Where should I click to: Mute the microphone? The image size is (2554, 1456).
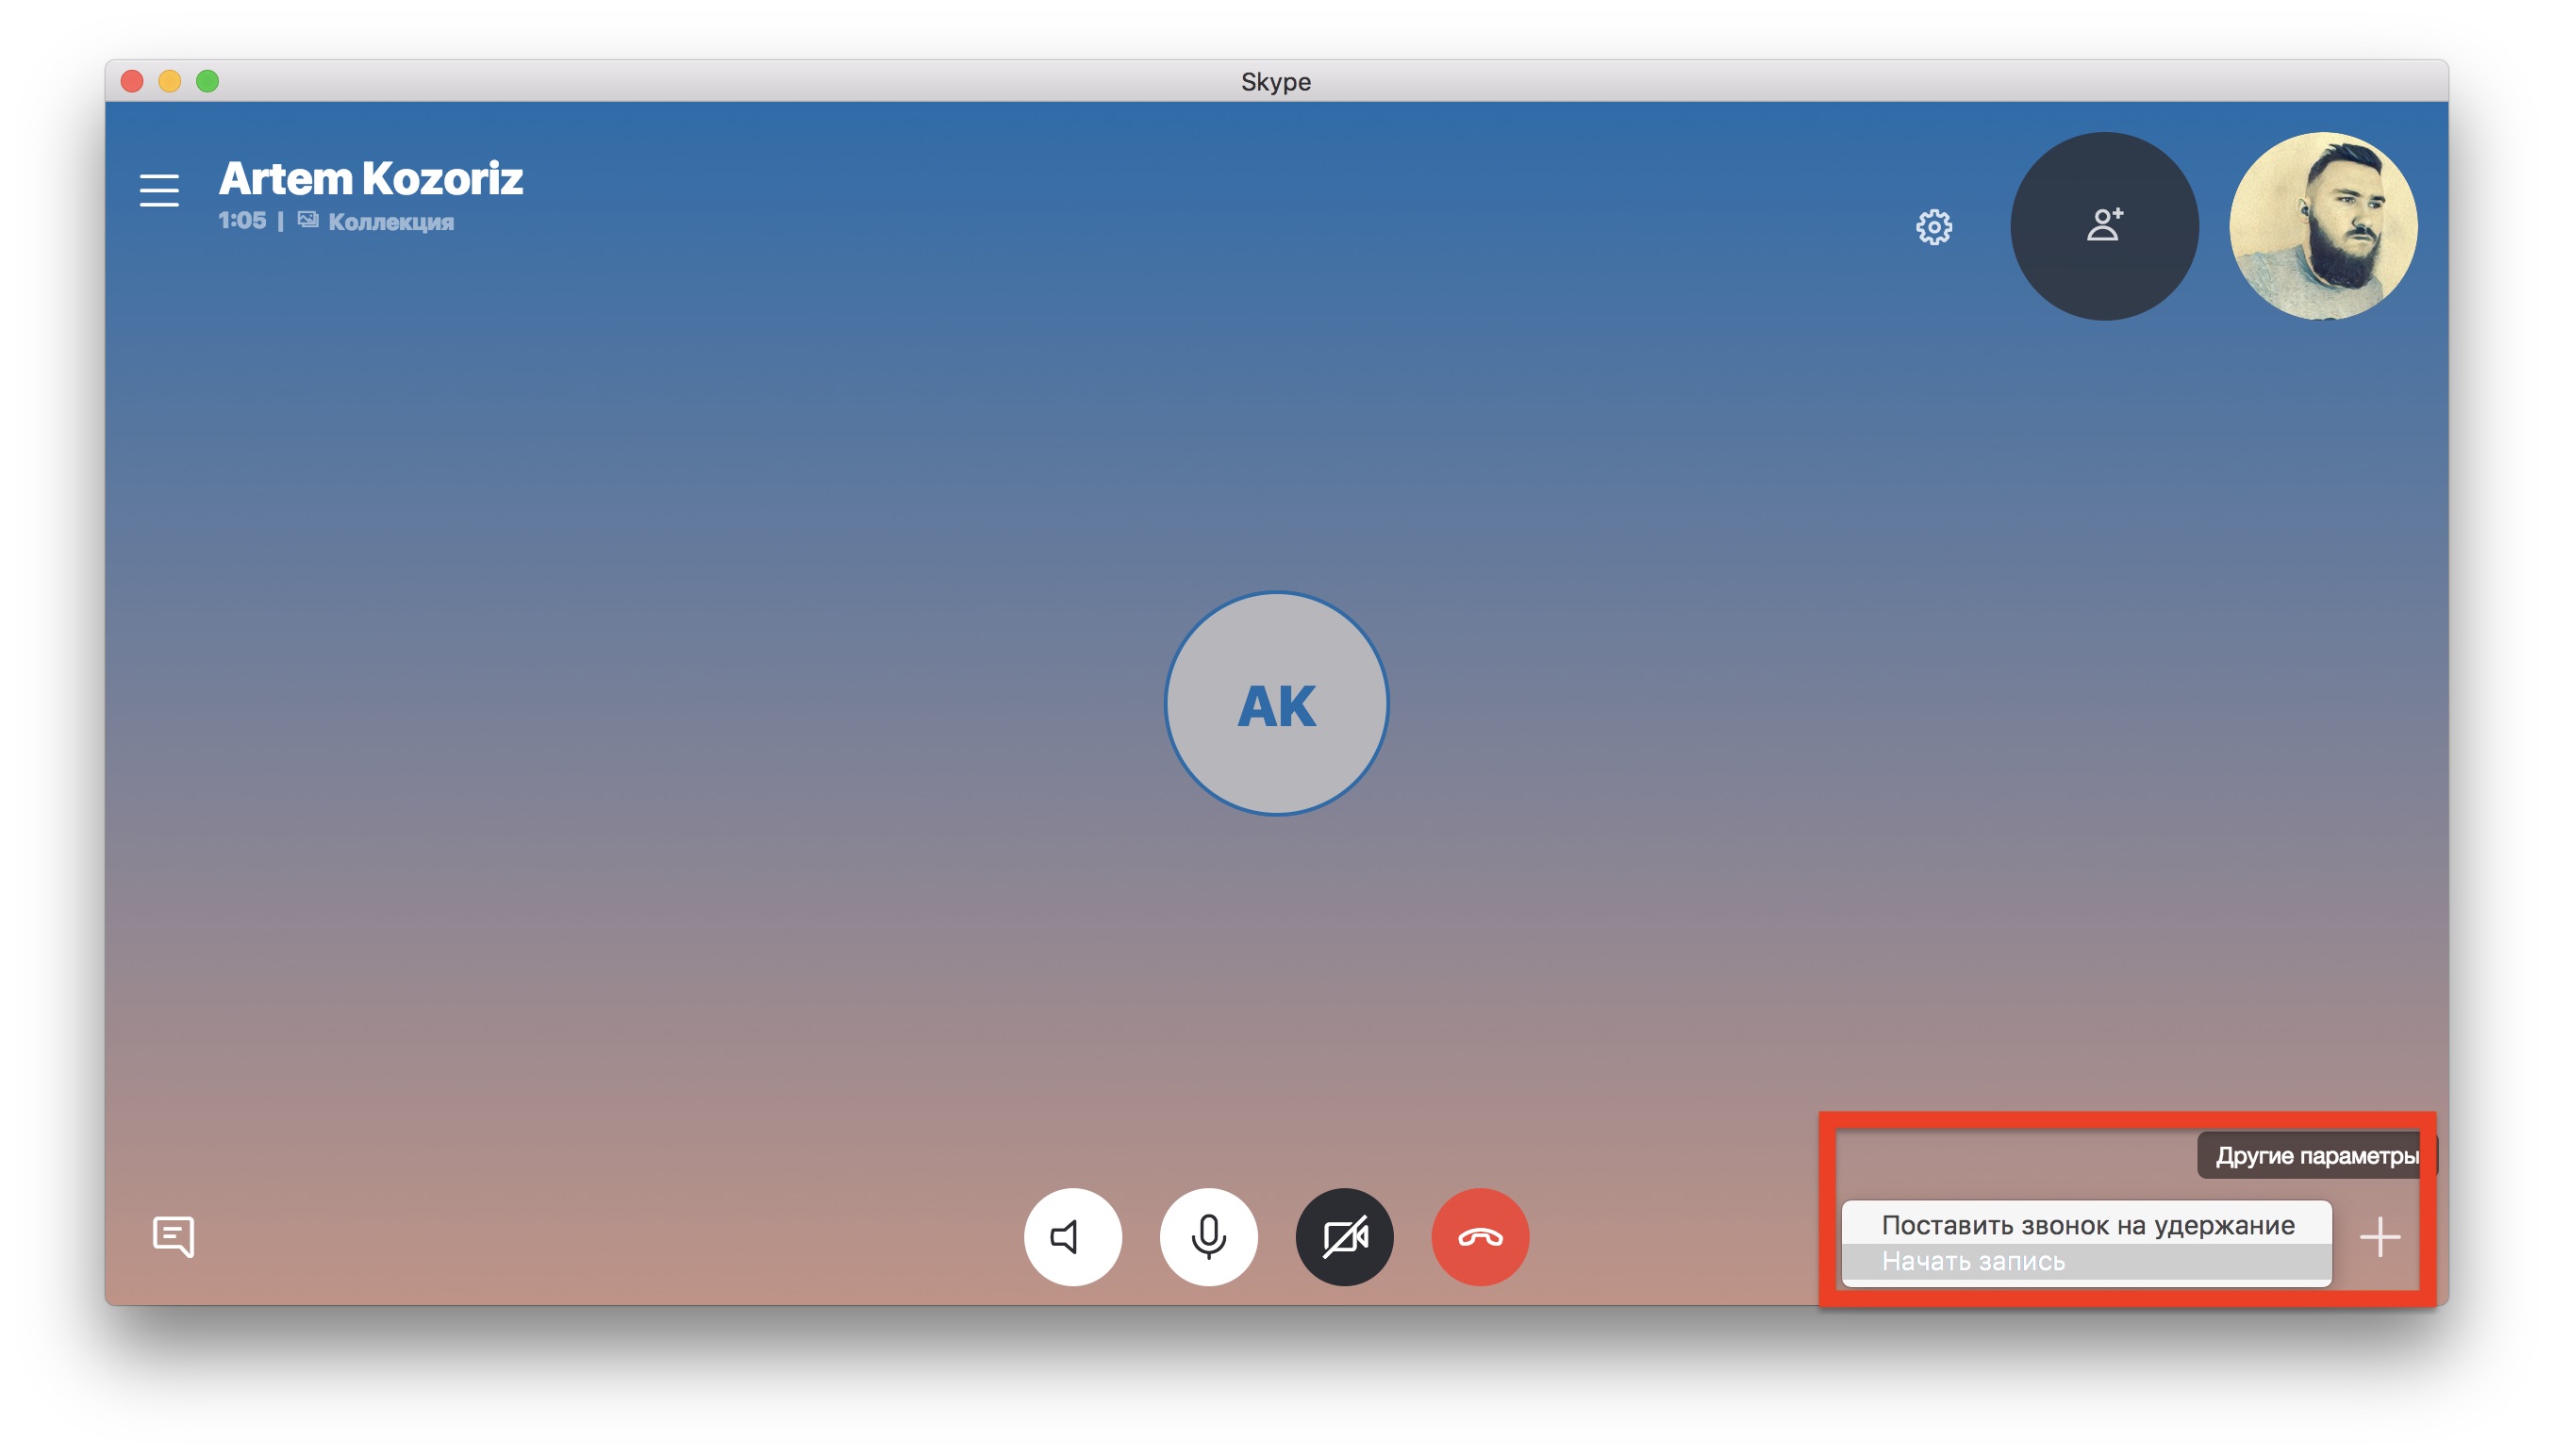coord(1208,1237)
